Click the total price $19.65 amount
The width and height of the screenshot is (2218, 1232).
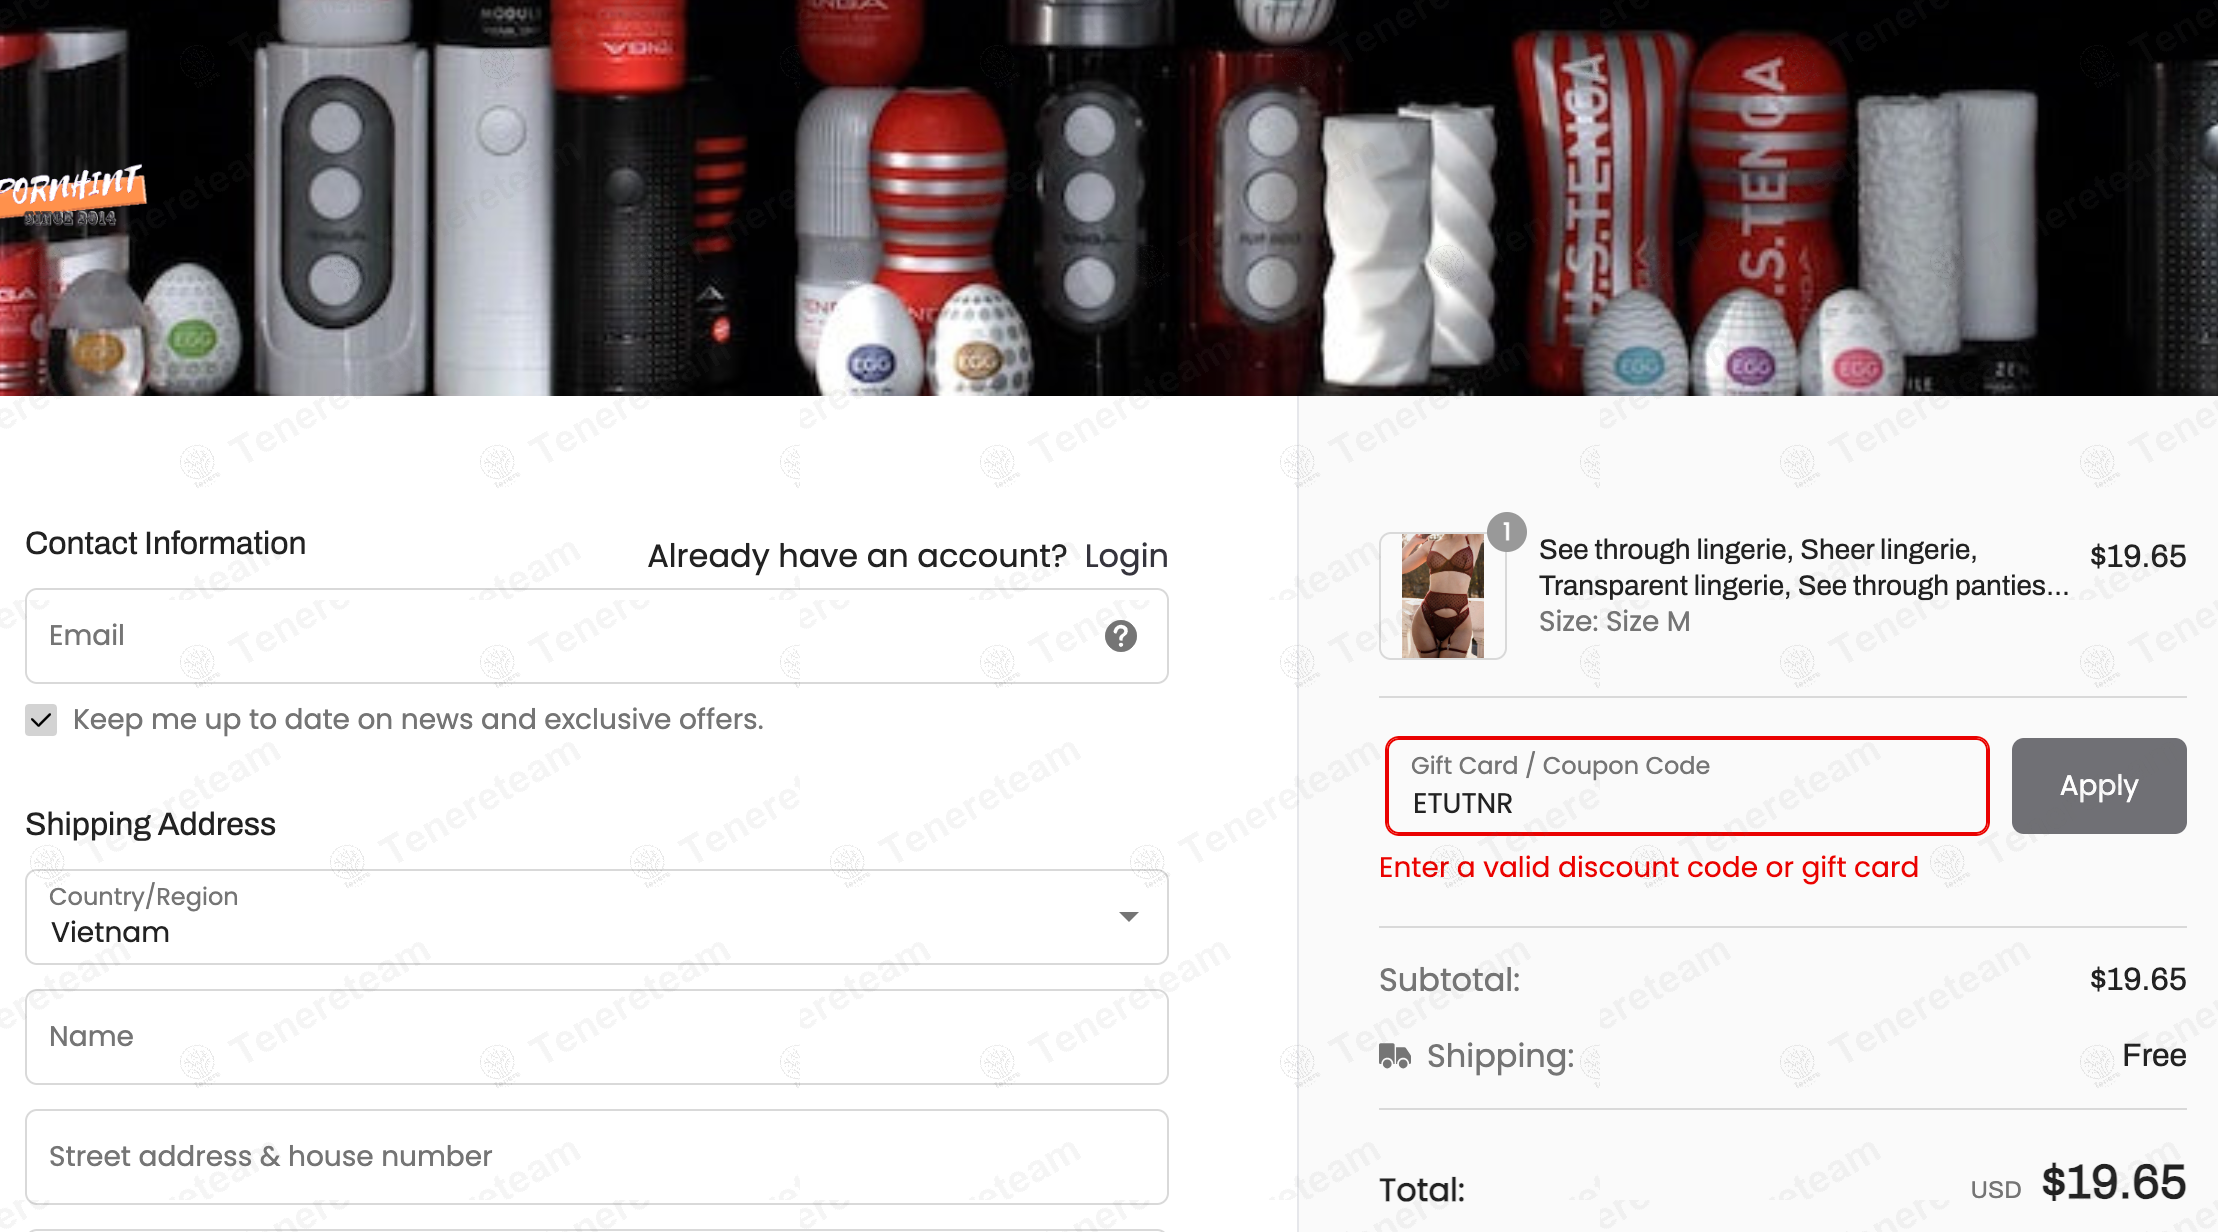[x=2112, y=1183]
